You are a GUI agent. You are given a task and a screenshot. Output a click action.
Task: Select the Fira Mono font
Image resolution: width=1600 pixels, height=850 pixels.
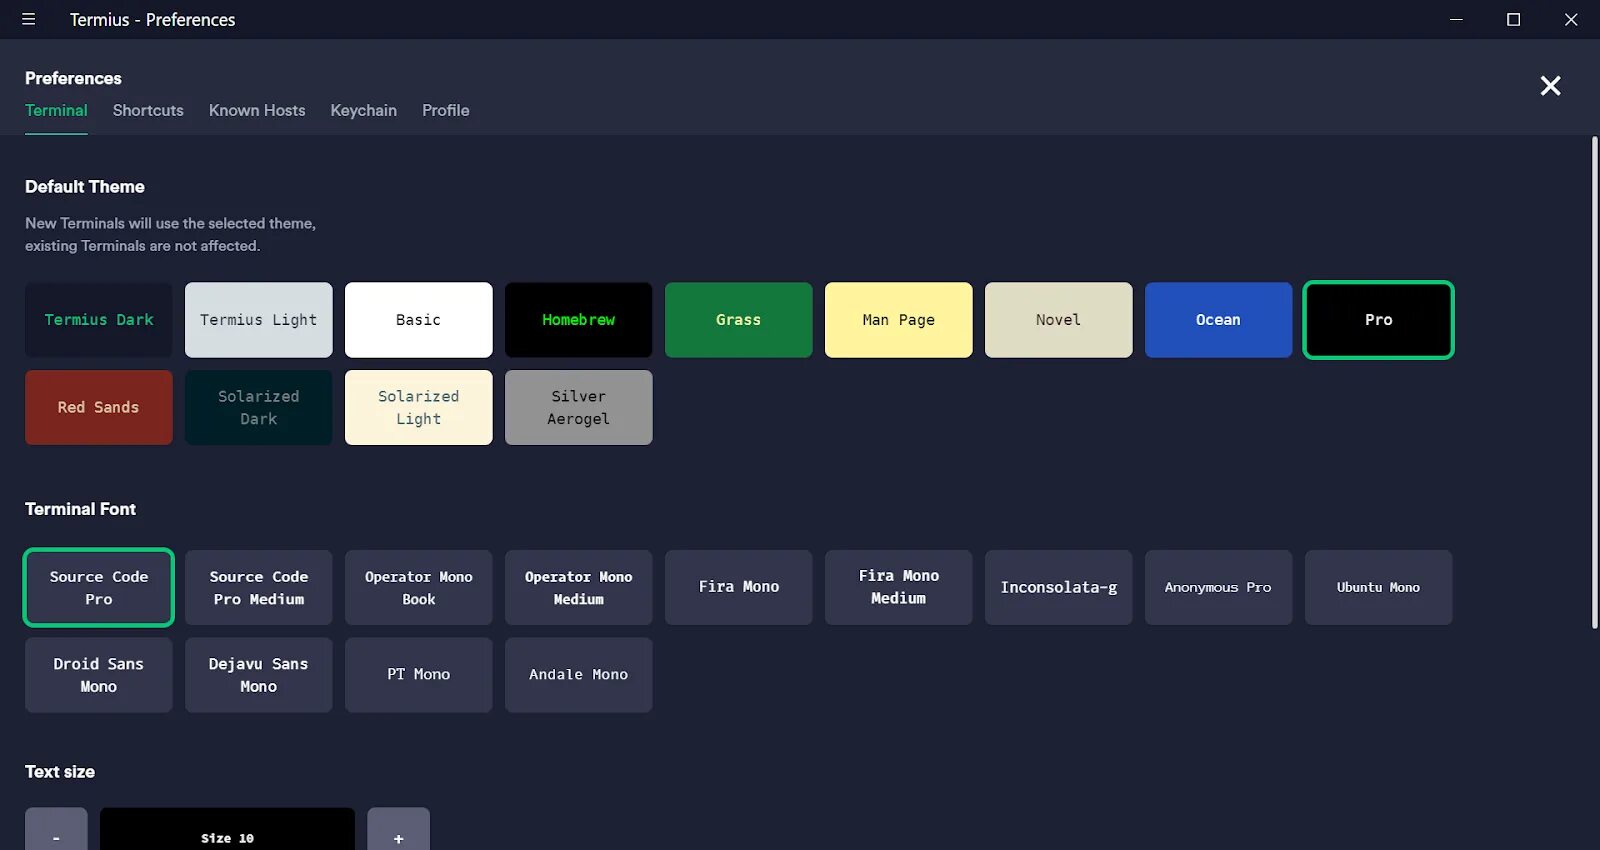(739, 588)
